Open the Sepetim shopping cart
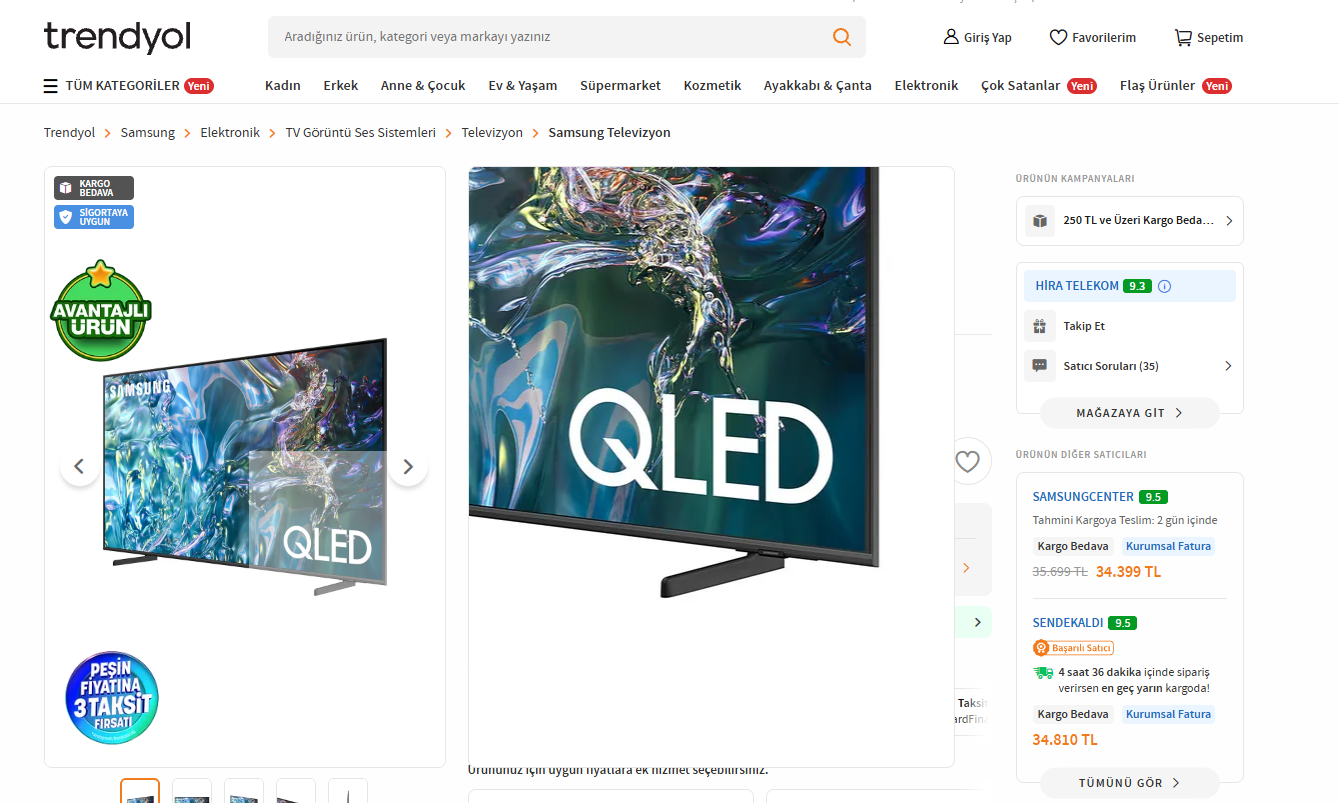The width and height of the screenshot is (1339, 803). 1183,37
